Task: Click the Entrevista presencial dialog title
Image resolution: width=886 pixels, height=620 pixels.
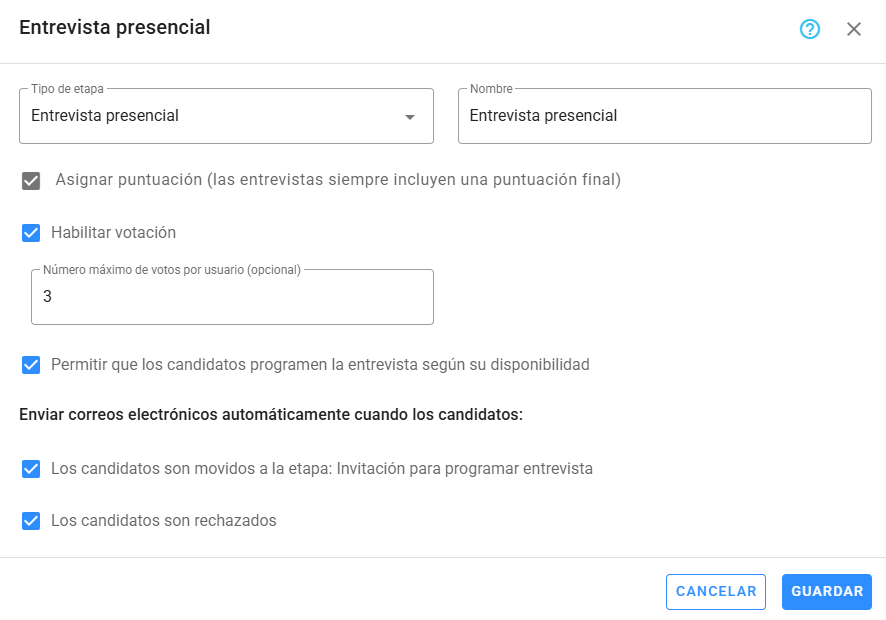Action: [113, 28]
